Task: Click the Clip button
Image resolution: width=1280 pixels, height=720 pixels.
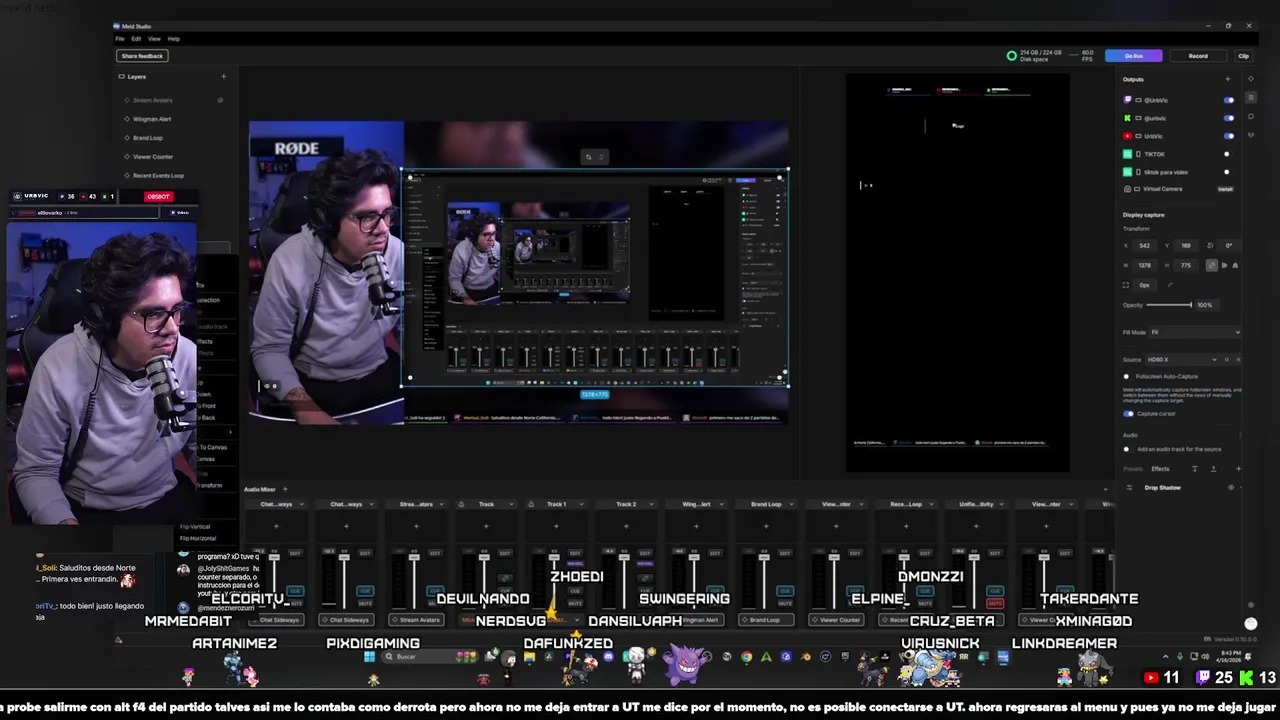Action: pyautogui.click(x=1244, y=56)
